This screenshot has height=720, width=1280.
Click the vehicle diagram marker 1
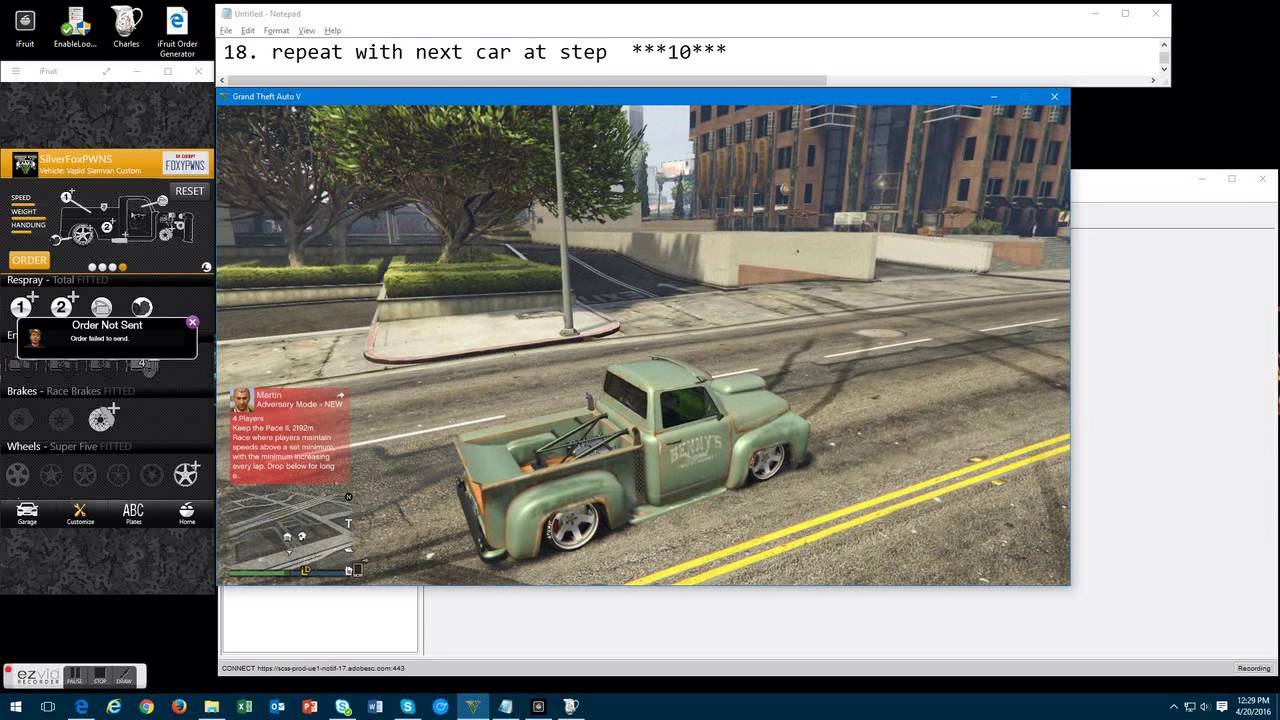(67, 197)
